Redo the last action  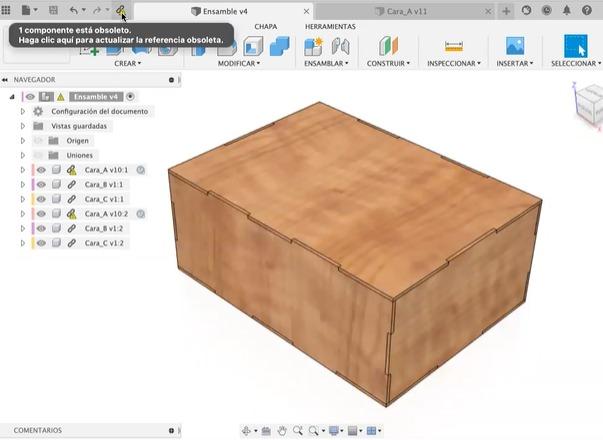tap(97, 10)
